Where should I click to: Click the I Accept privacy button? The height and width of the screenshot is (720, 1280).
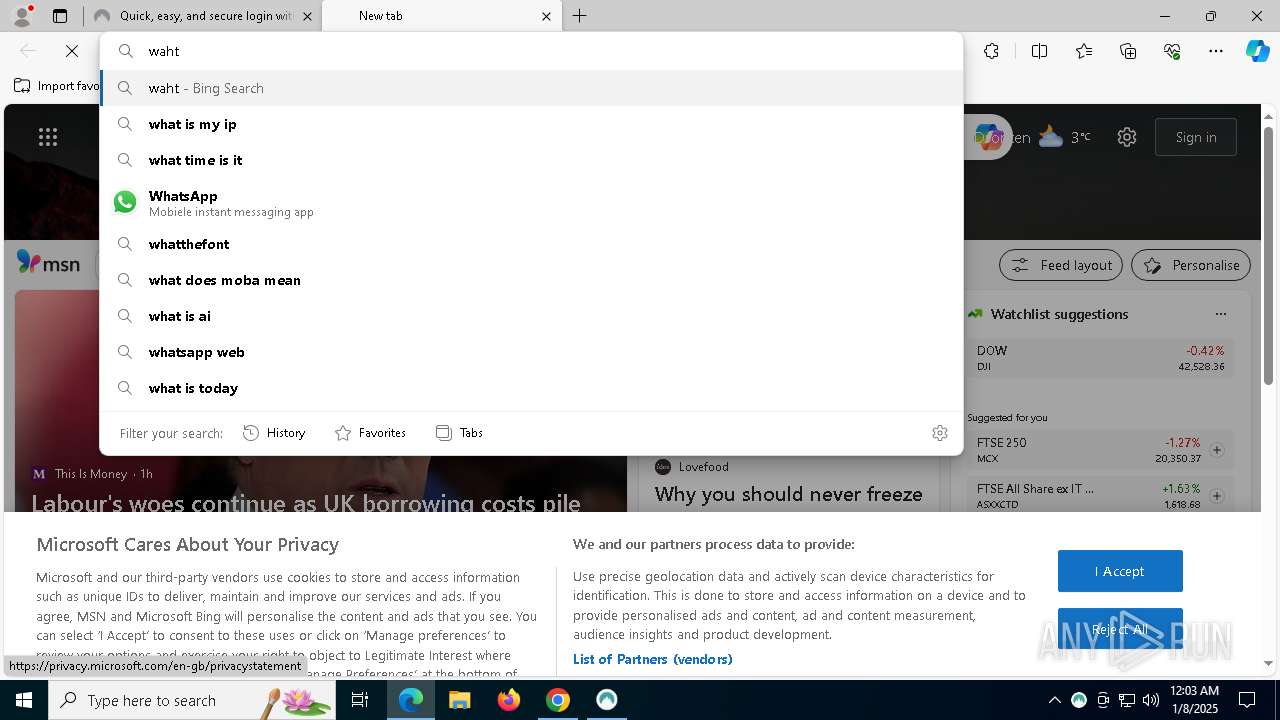pos(1120,571)
